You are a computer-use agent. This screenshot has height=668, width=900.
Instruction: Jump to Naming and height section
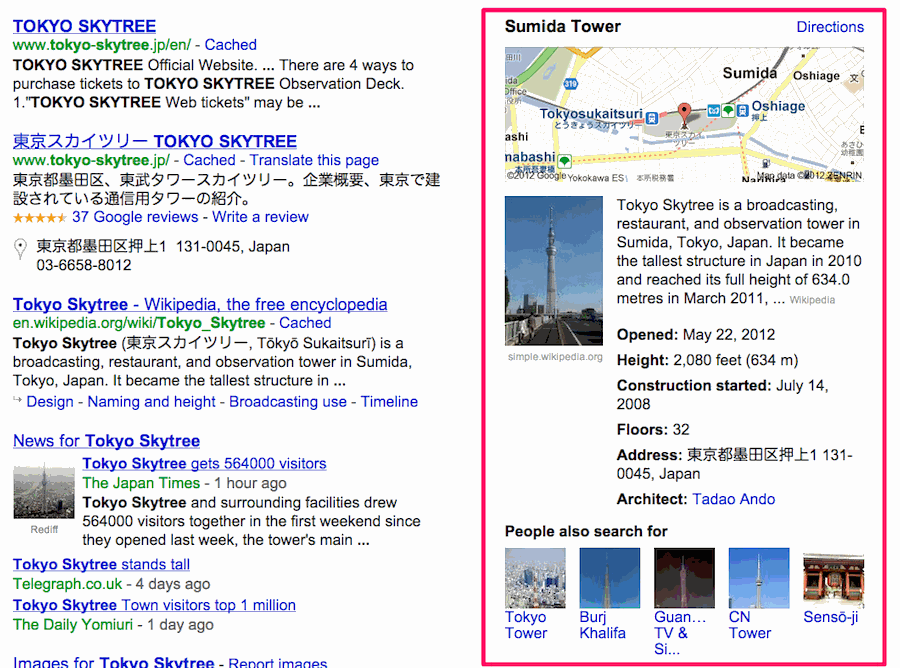click(x=151, y=402)
